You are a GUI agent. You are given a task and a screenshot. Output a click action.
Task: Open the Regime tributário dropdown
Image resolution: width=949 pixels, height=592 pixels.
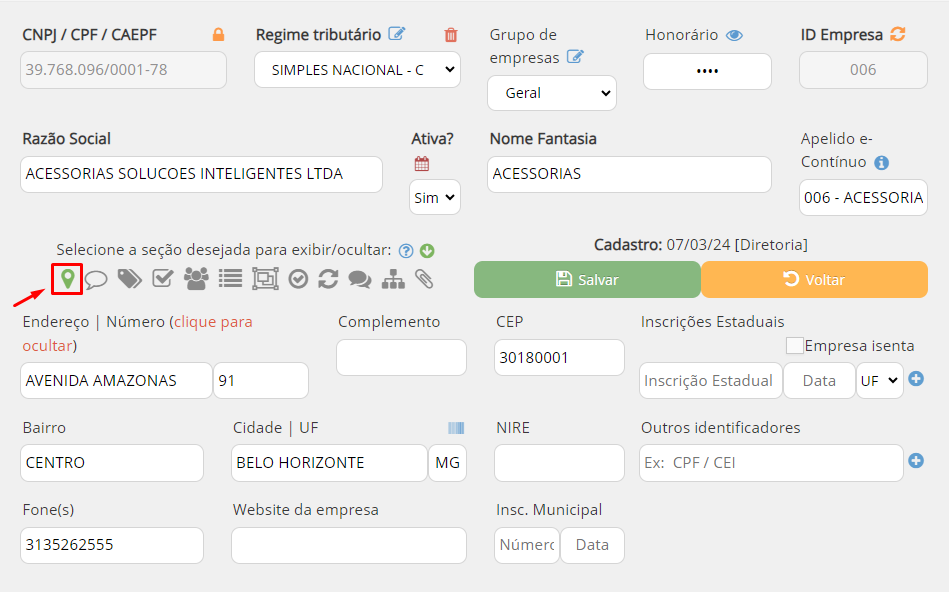click(x=357, y=70)
